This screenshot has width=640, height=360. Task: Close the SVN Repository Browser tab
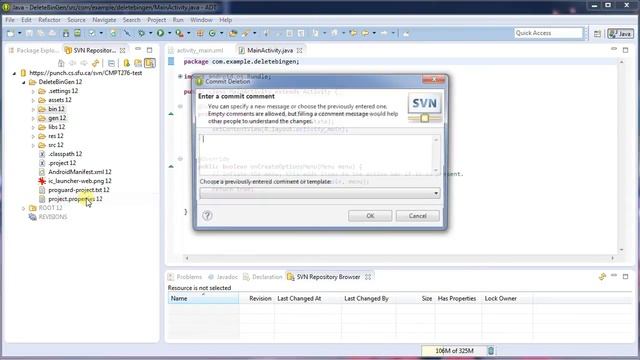368,277
